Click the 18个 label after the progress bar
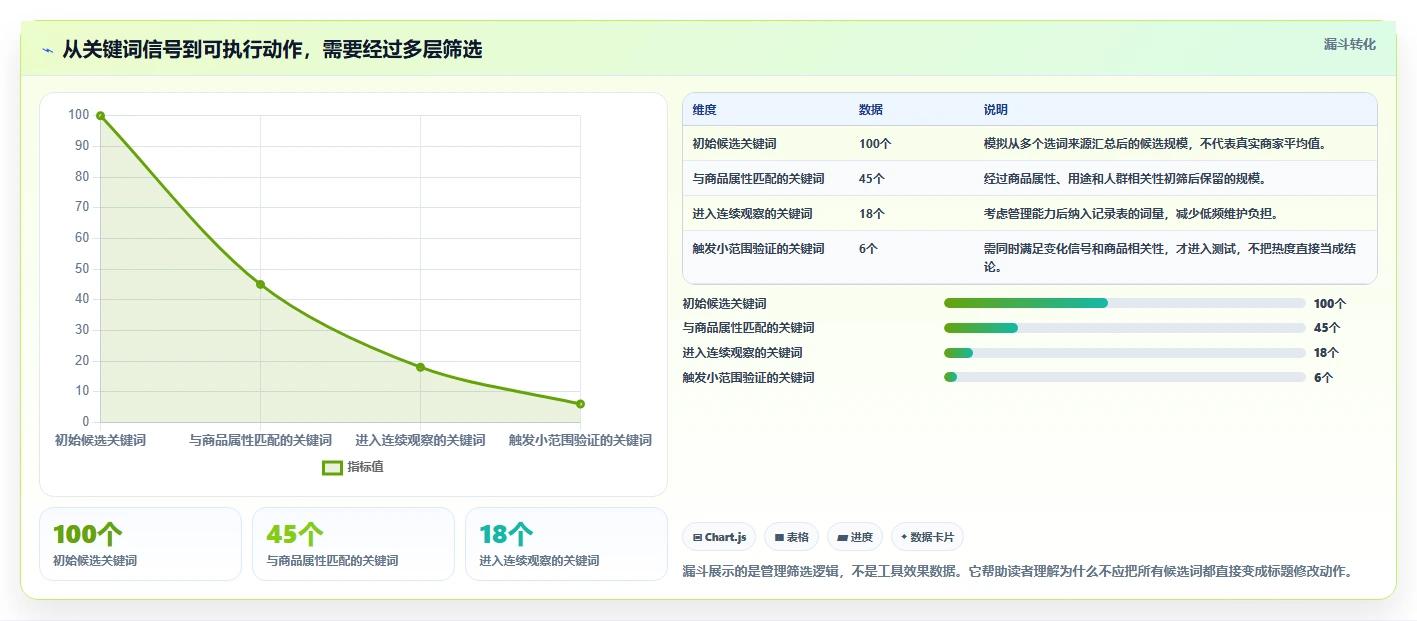 [x=1326, y=353]
